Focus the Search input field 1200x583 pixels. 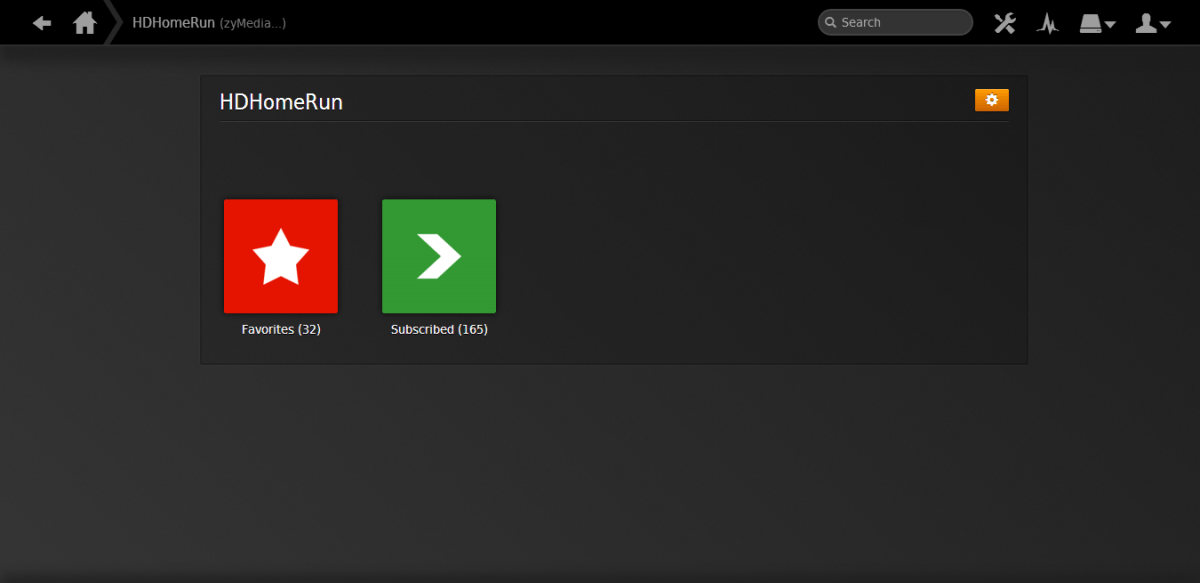[895, 22]
